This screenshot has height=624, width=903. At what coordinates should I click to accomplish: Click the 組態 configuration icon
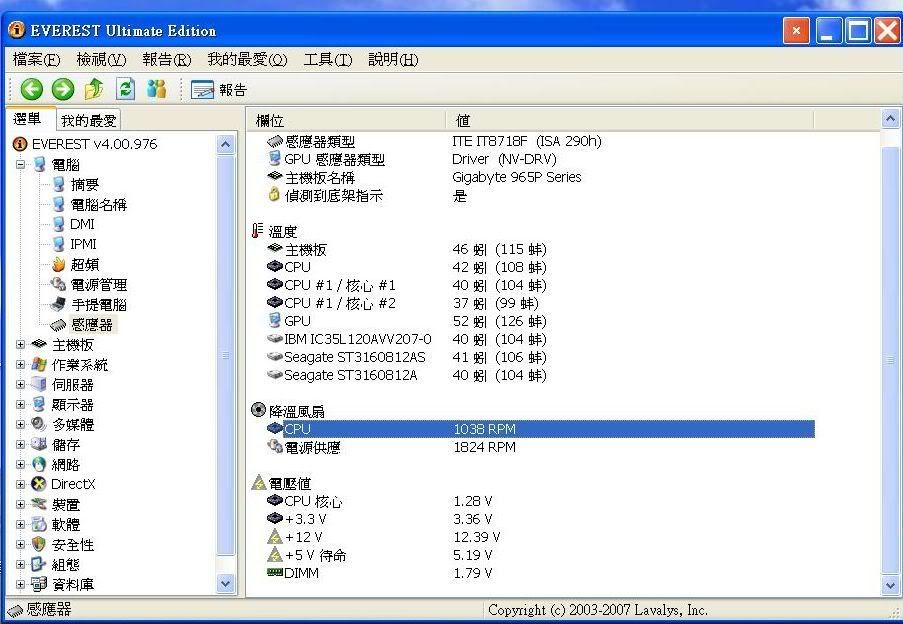click(39, 564)
